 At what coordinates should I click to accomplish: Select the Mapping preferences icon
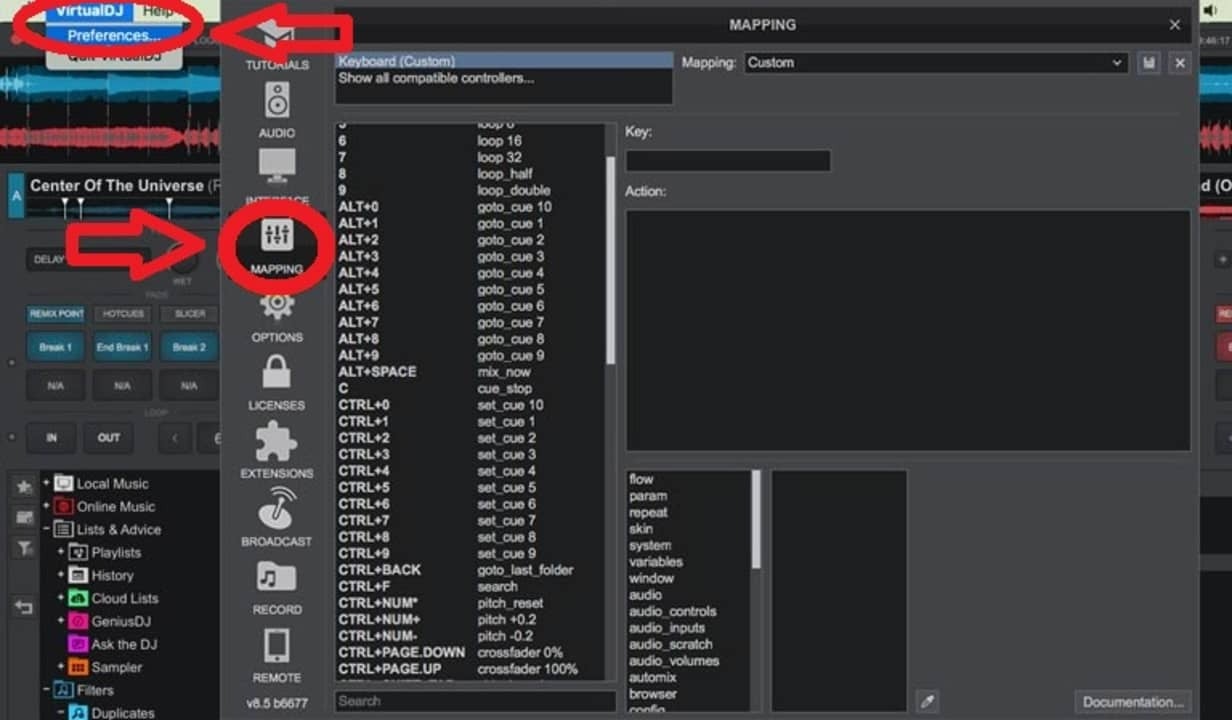click(x=277, y=243)
